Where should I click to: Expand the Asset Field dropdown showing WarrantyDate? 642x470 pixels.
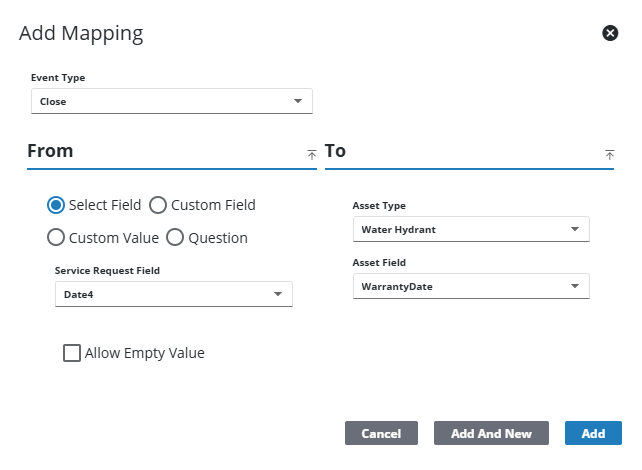[x=470, y=286]
